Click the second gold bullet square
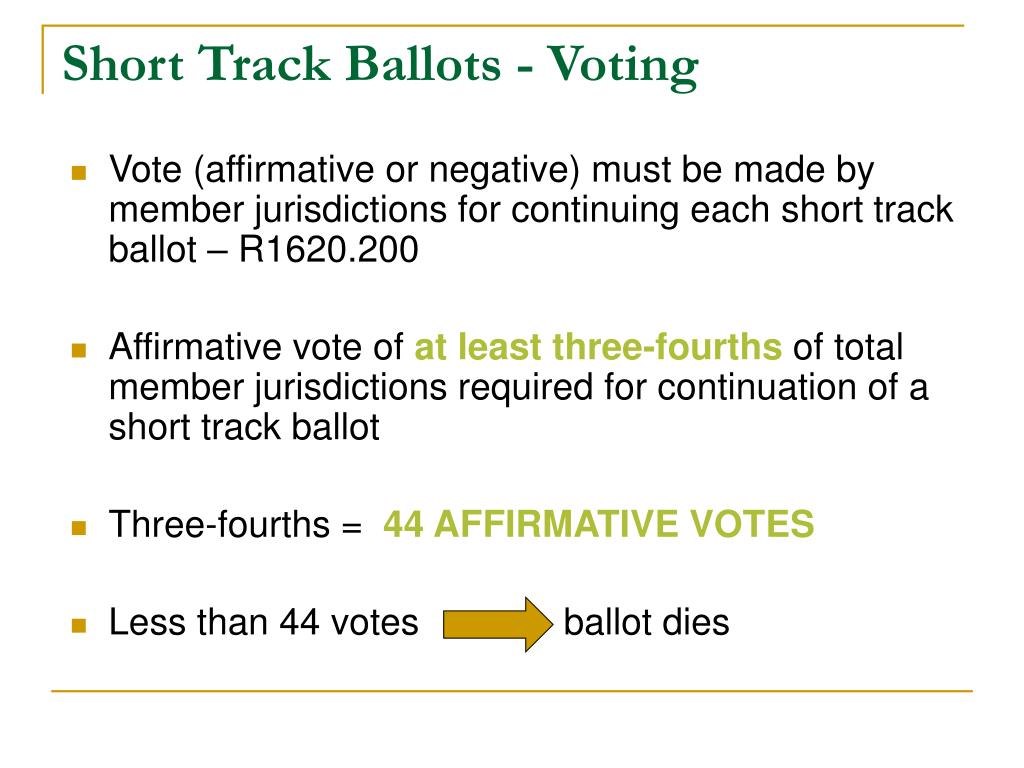The image size is (1024, 768). (x=79, y=350)
